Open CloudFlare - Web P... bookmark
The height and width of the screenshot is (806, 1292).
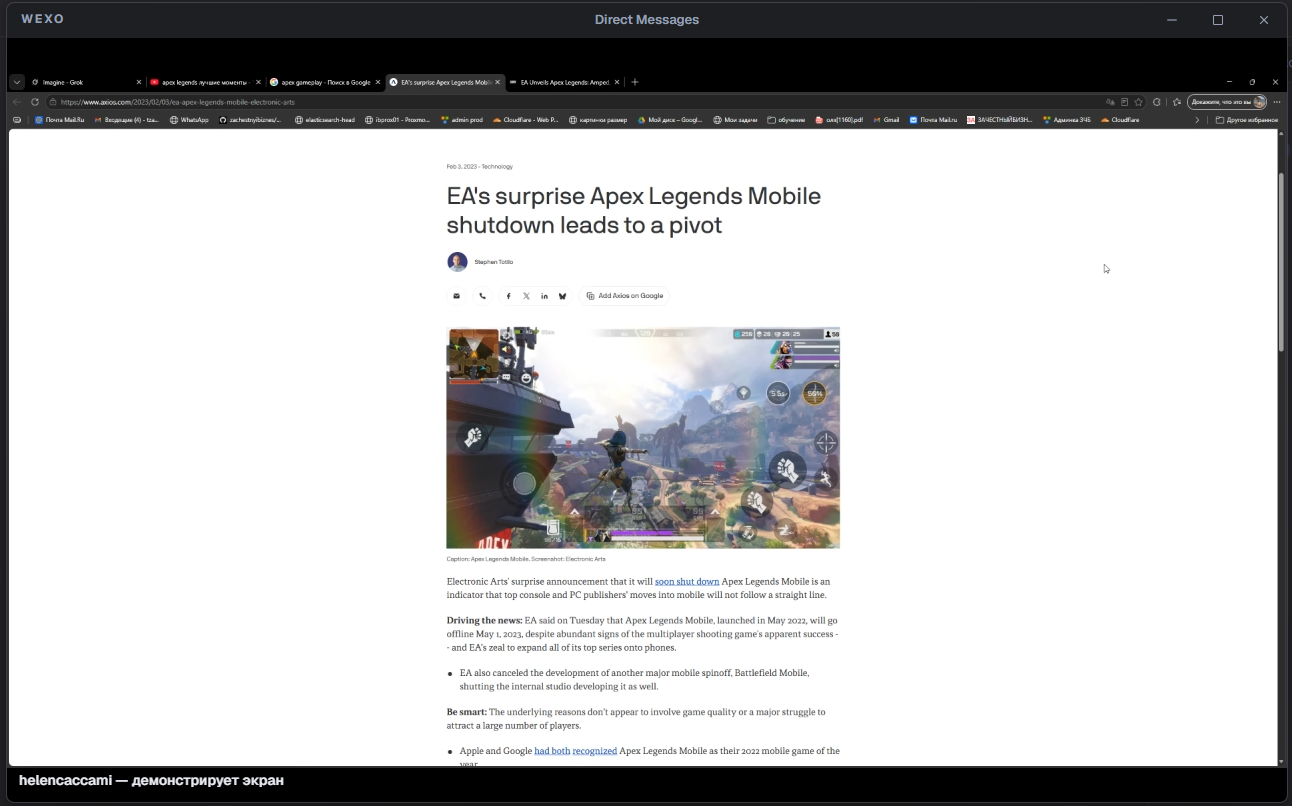pyautogui.click(x=525, y=120)
